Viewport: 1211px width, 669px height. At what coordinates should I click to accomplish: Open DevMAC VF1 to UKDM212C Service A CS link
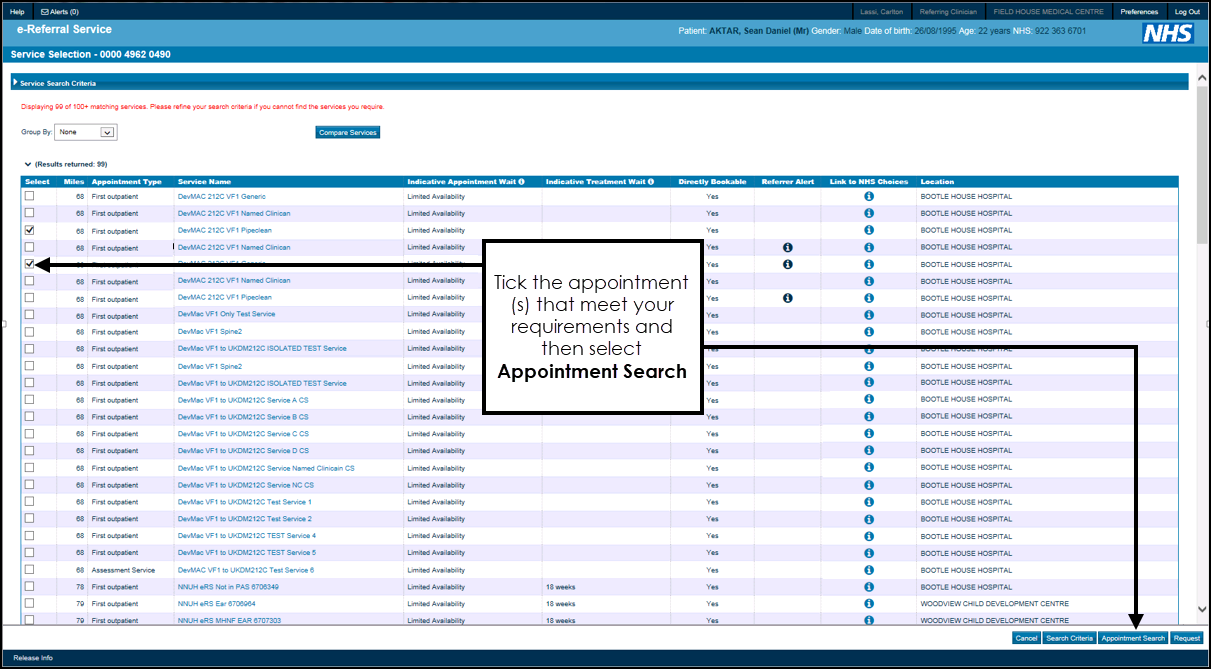(x=243, y=400)
